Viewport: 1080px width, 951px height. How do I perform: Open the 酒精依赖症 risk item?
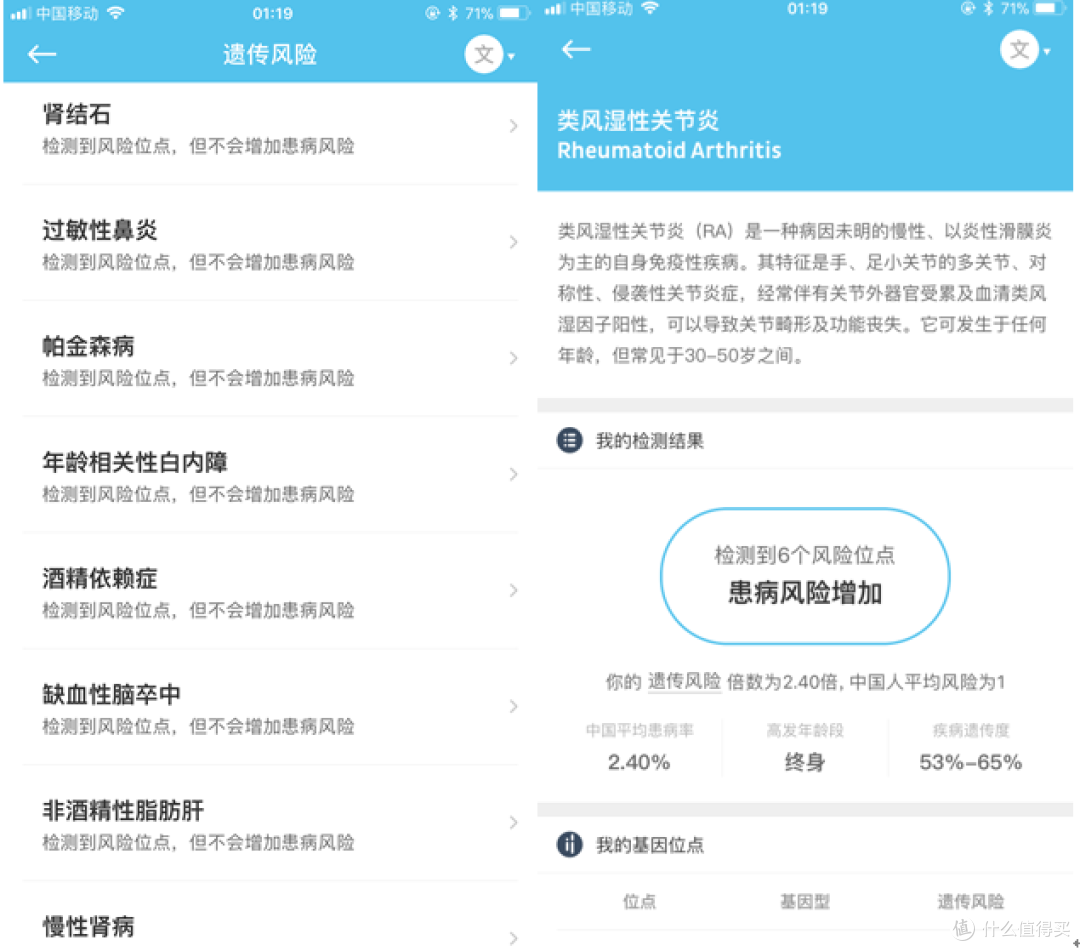click(x=270, y=592)
